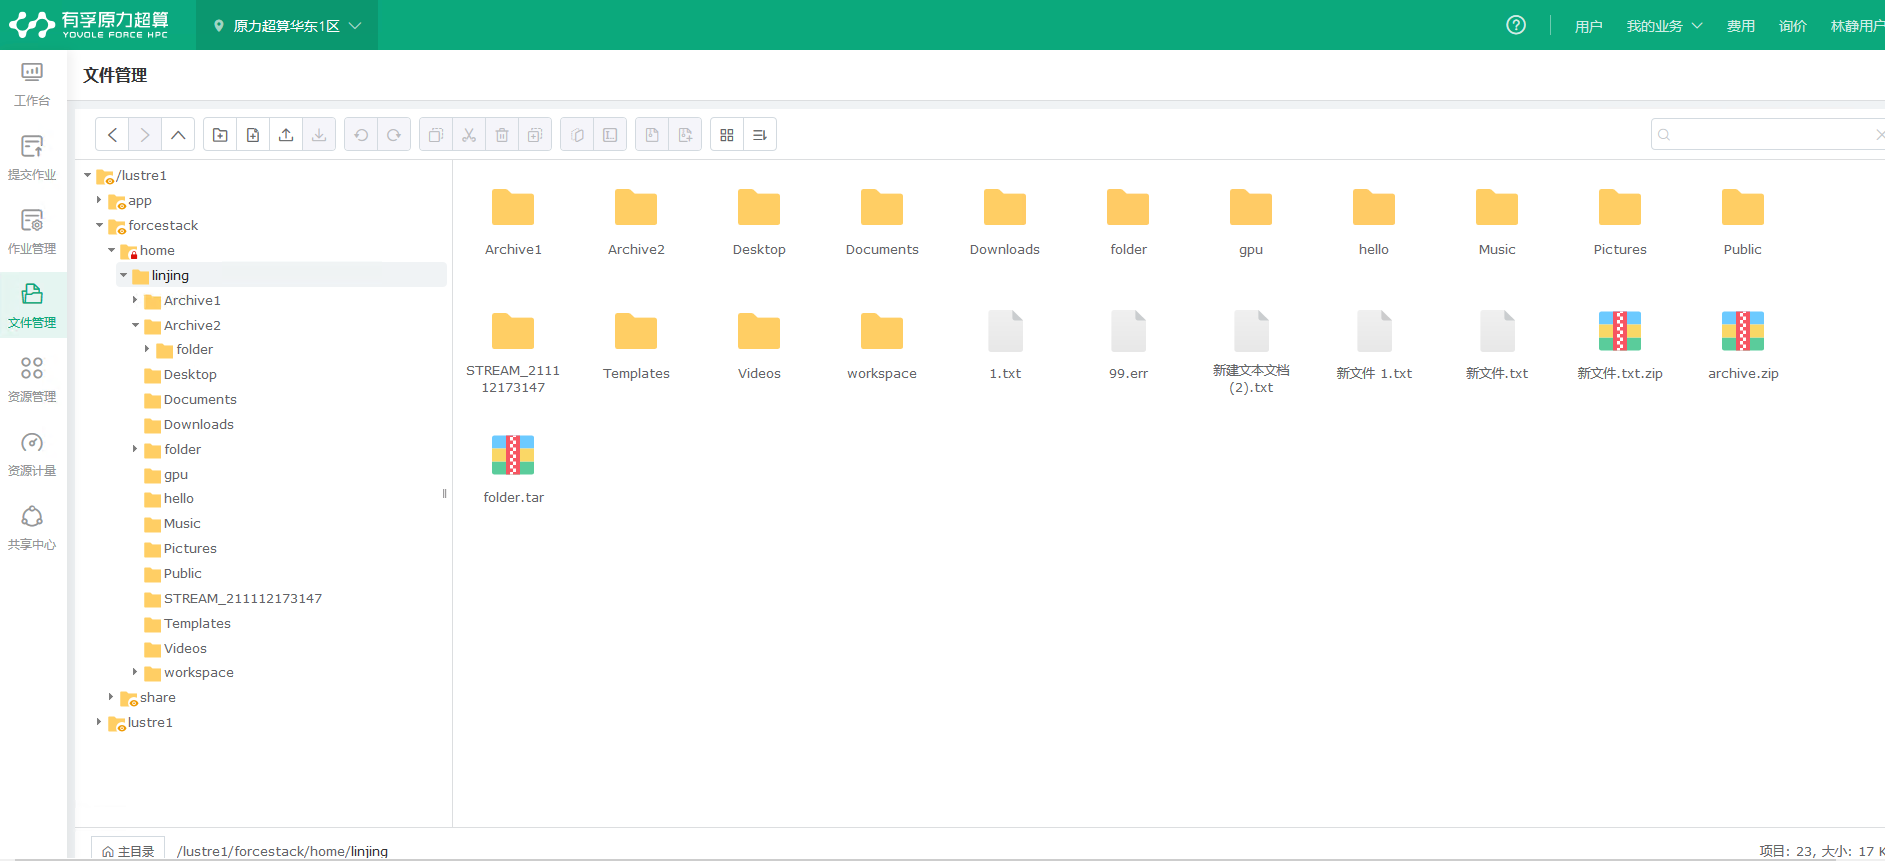Collapse the home tree node

point(111,250)
